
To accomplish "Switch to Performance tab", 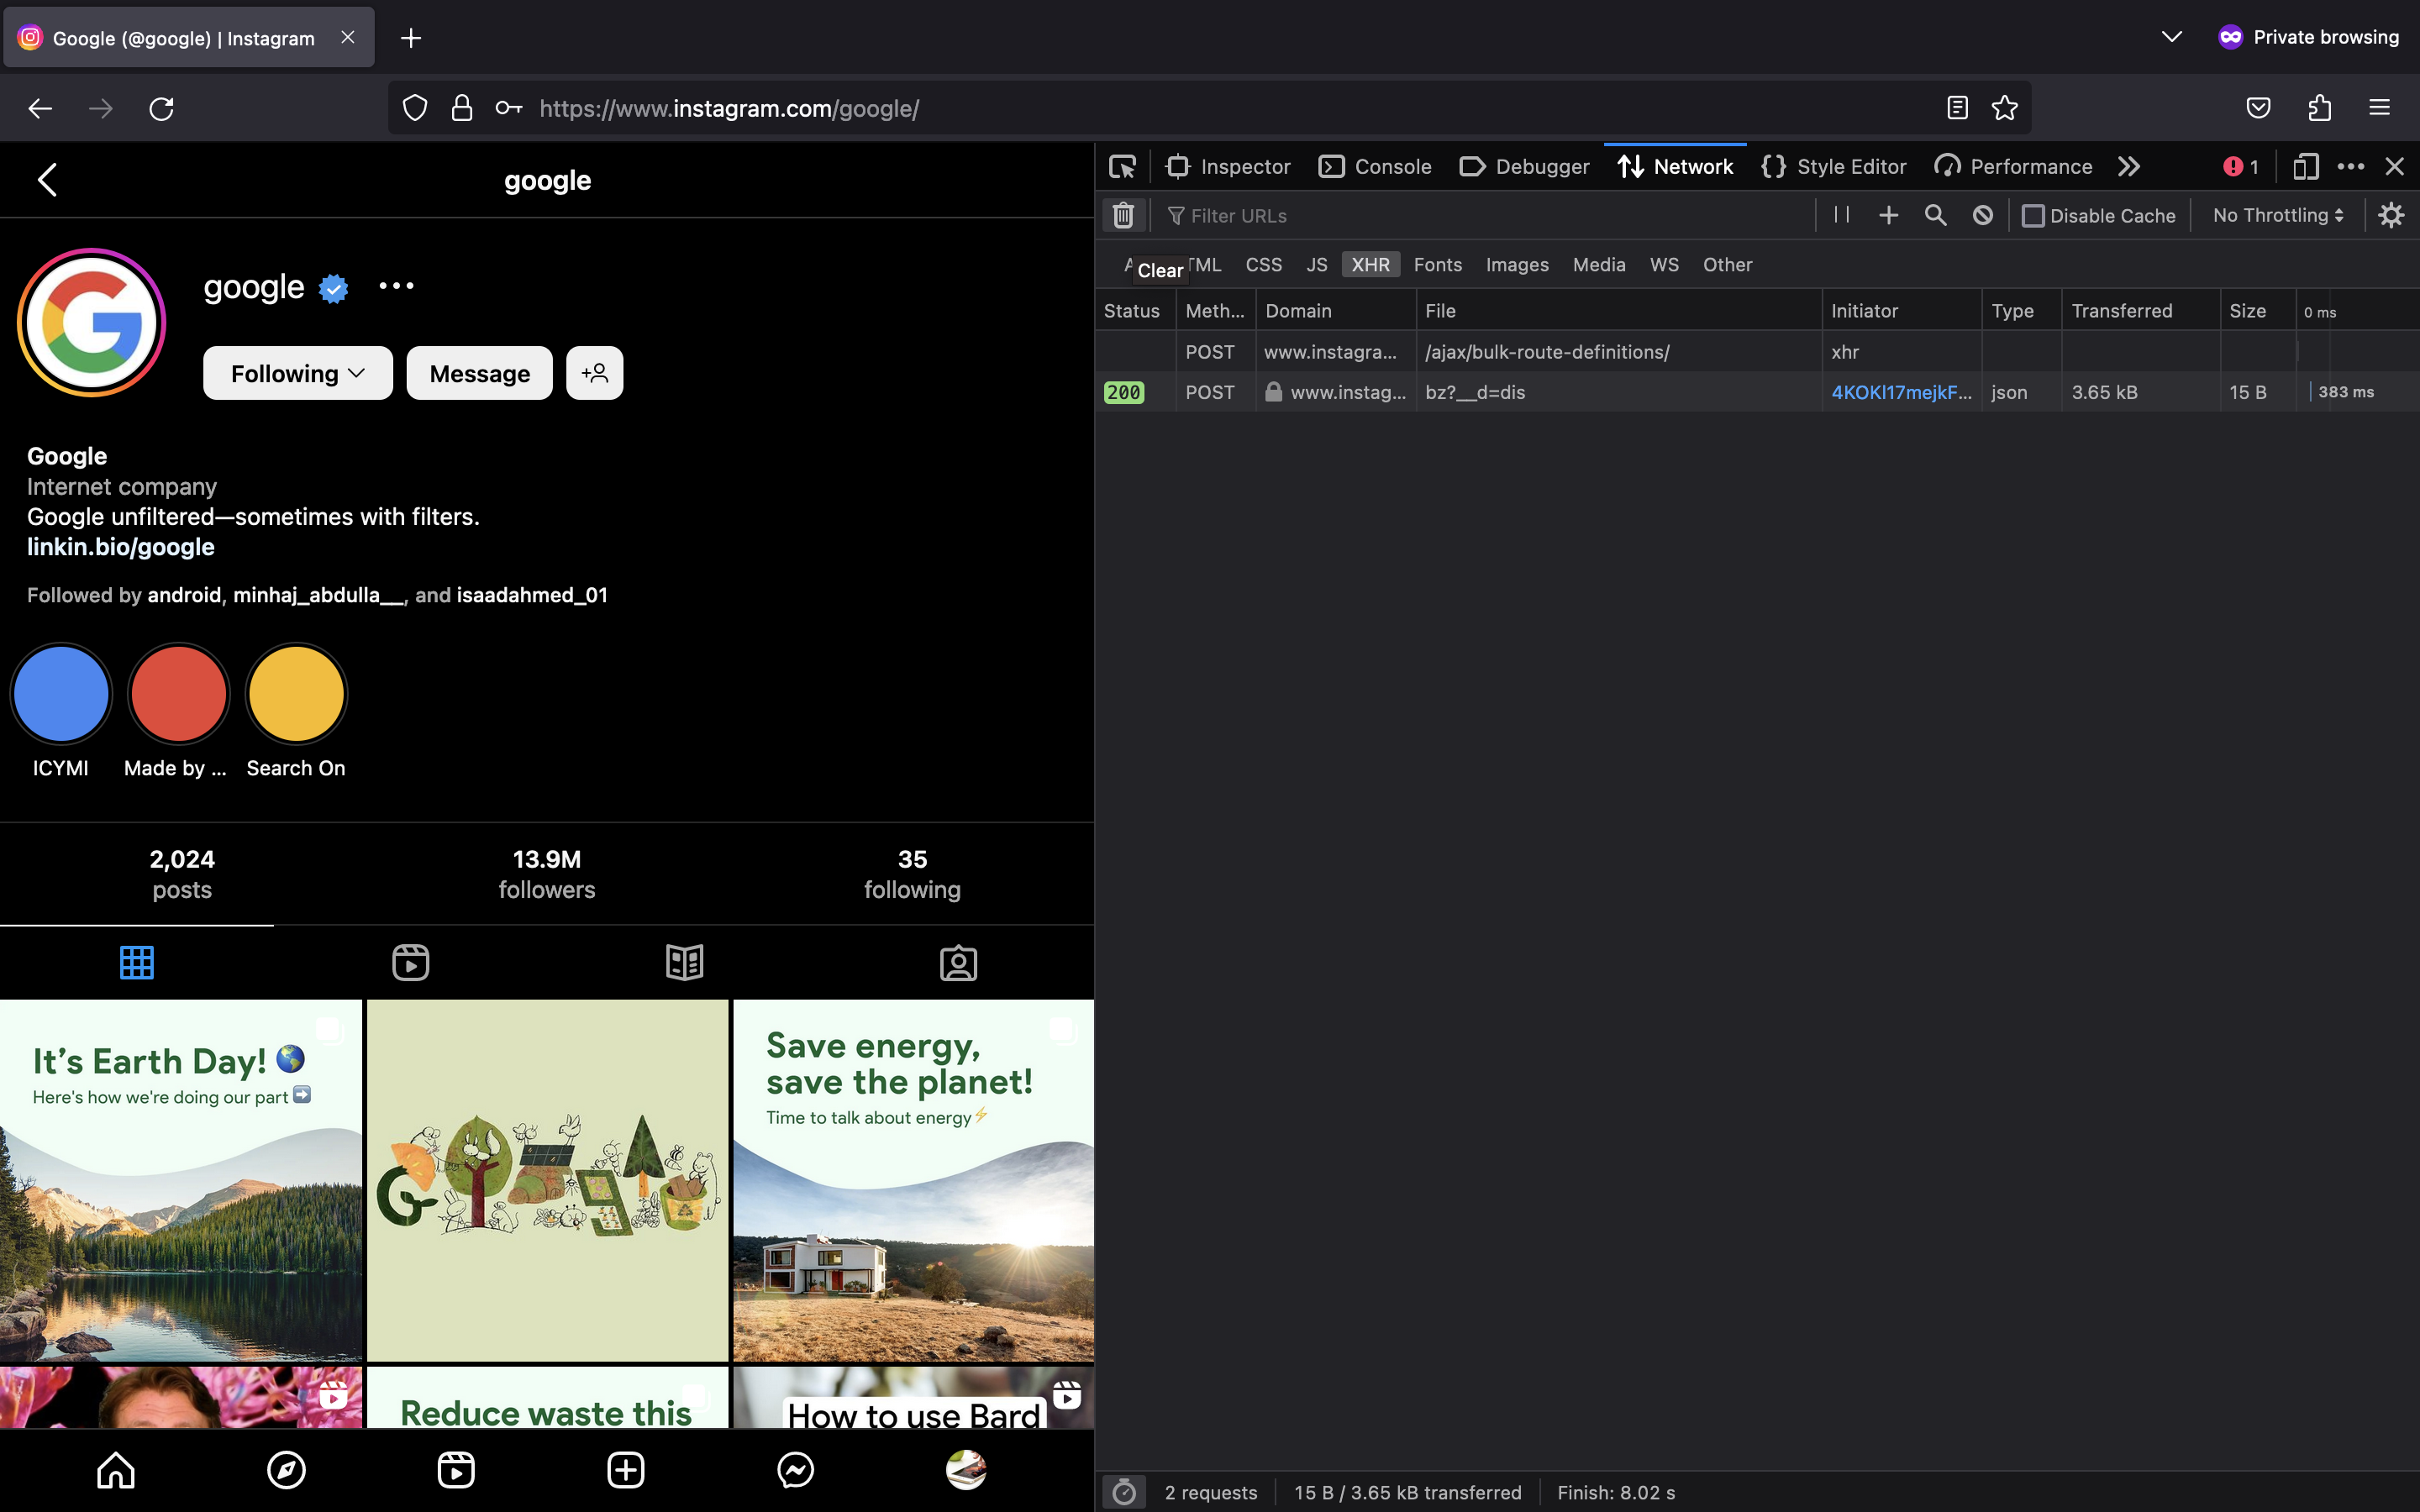I will 2013,167.
